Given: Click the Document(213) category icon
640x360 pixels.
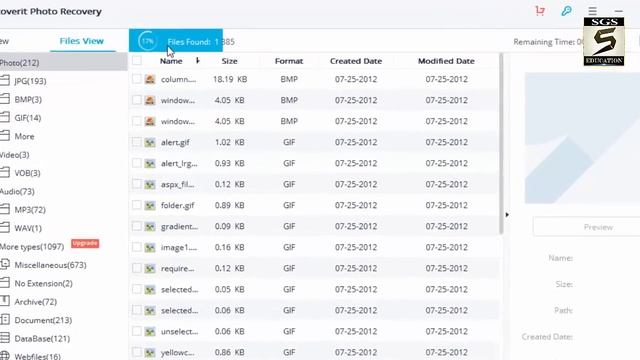Looking at the screenshot, I should [4, 319].
